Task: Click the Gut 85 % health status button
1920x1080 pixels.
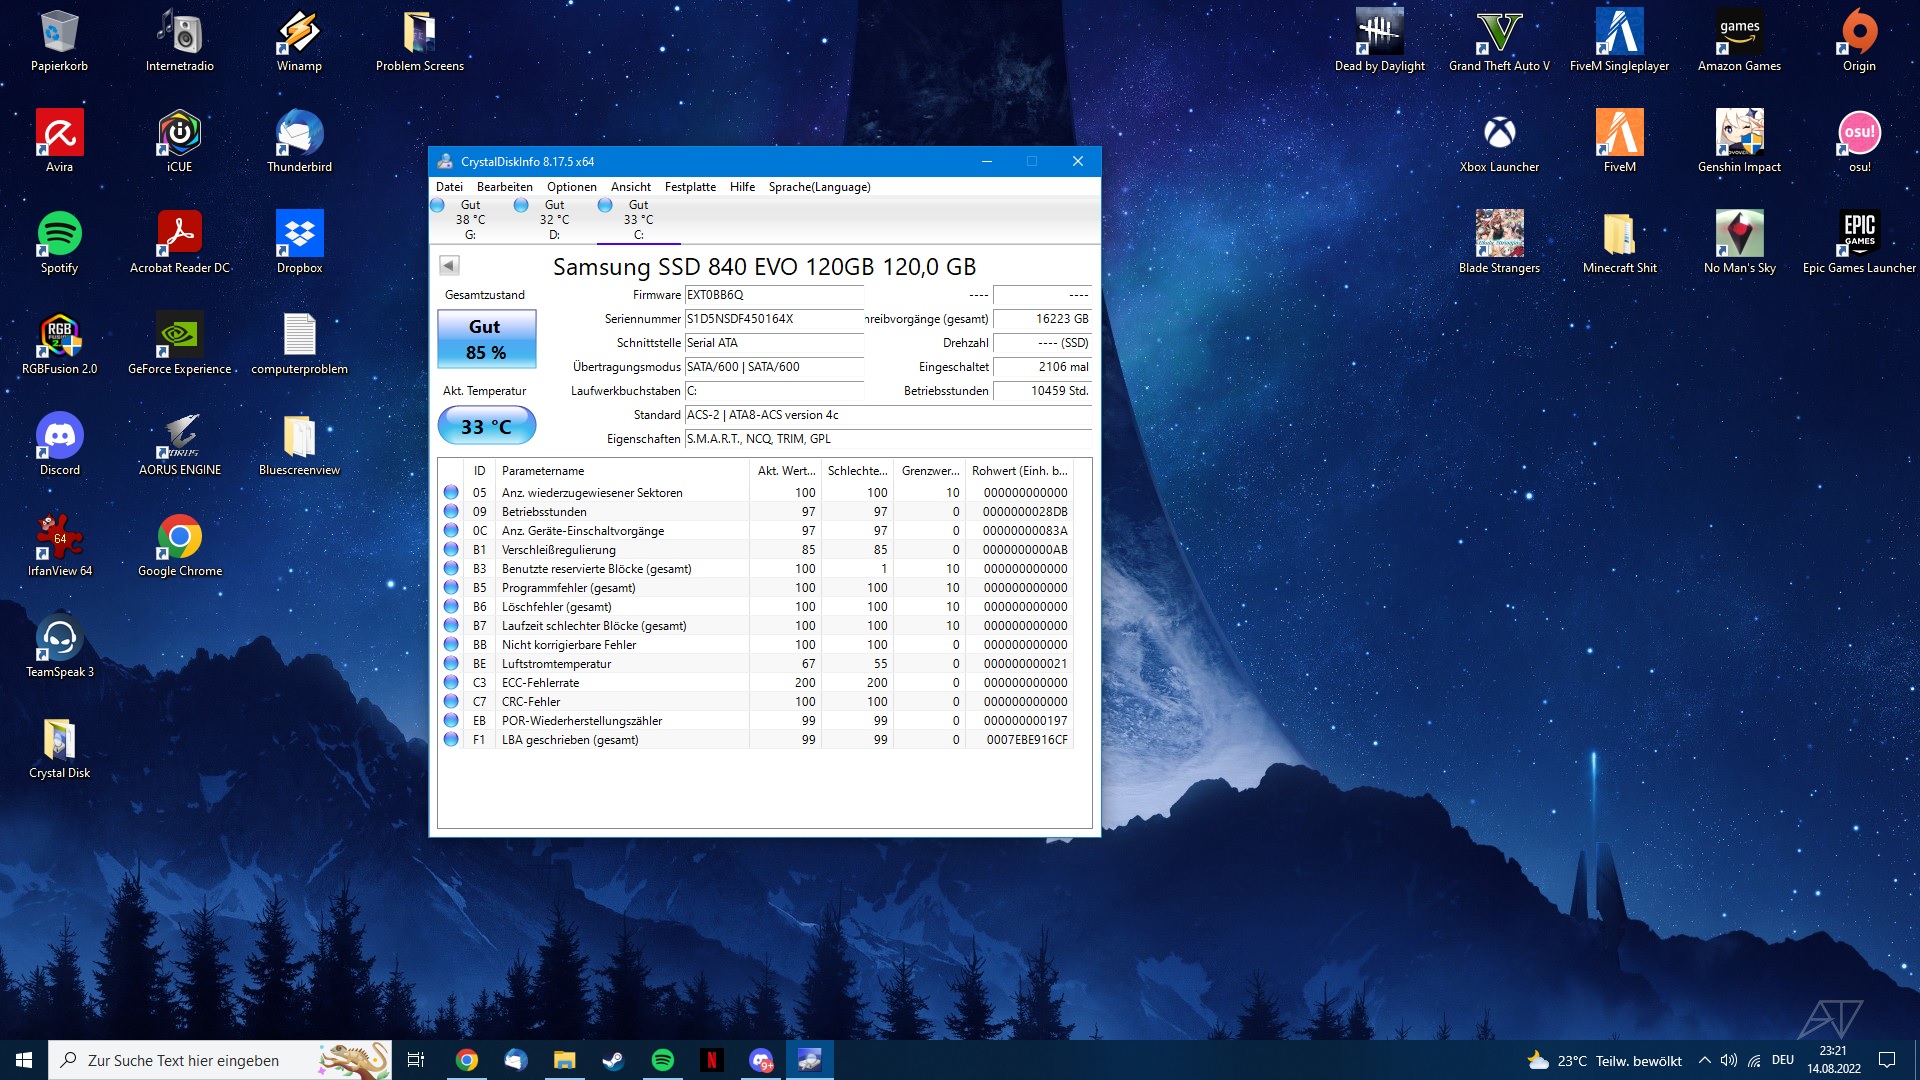Action: point(486,339)
